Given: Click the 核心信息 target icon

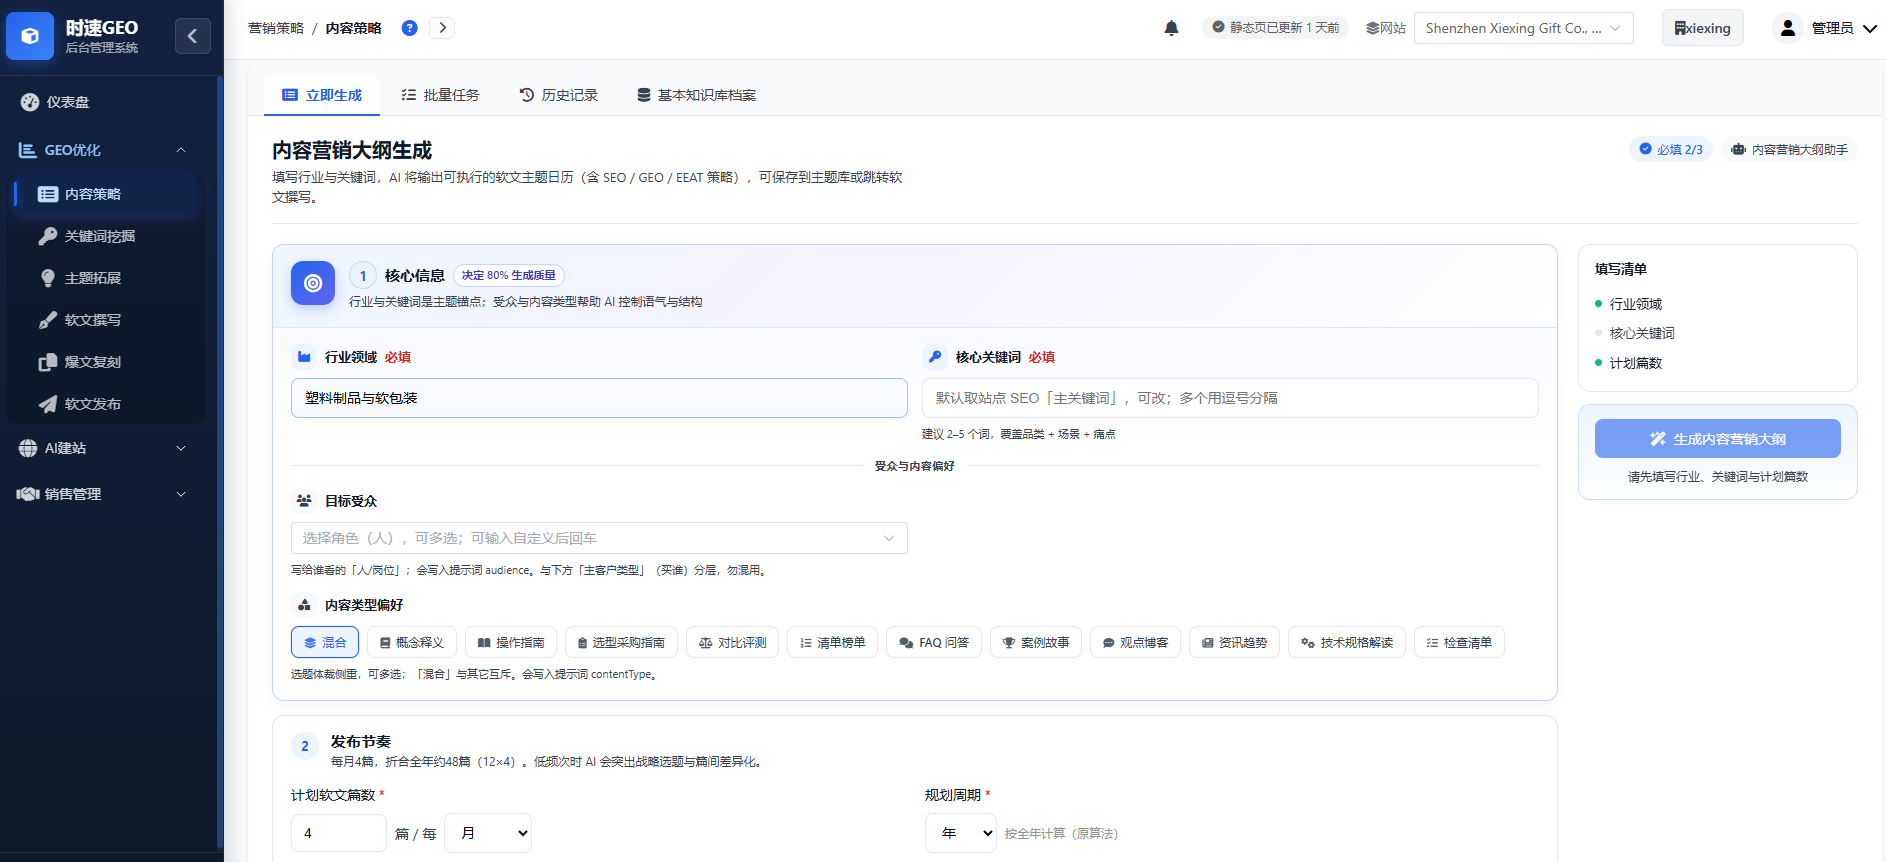Looking at the screenshot, I should coord(313,283).
